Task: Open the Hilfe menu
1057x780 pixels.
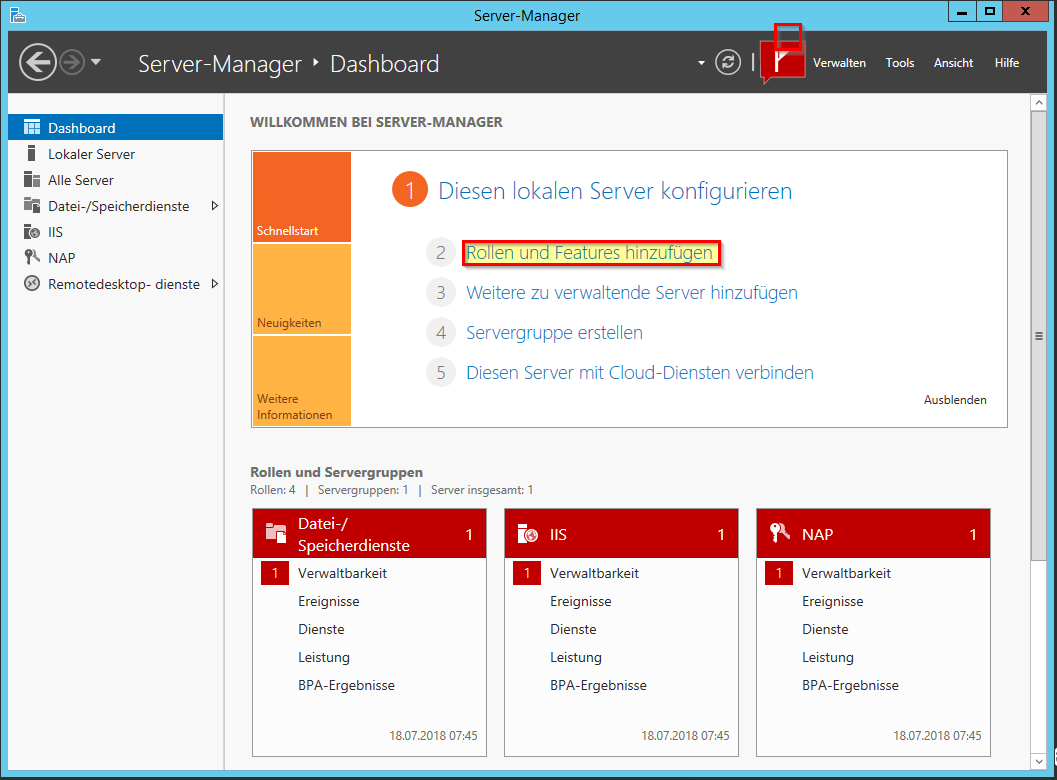Action: 1006,63
